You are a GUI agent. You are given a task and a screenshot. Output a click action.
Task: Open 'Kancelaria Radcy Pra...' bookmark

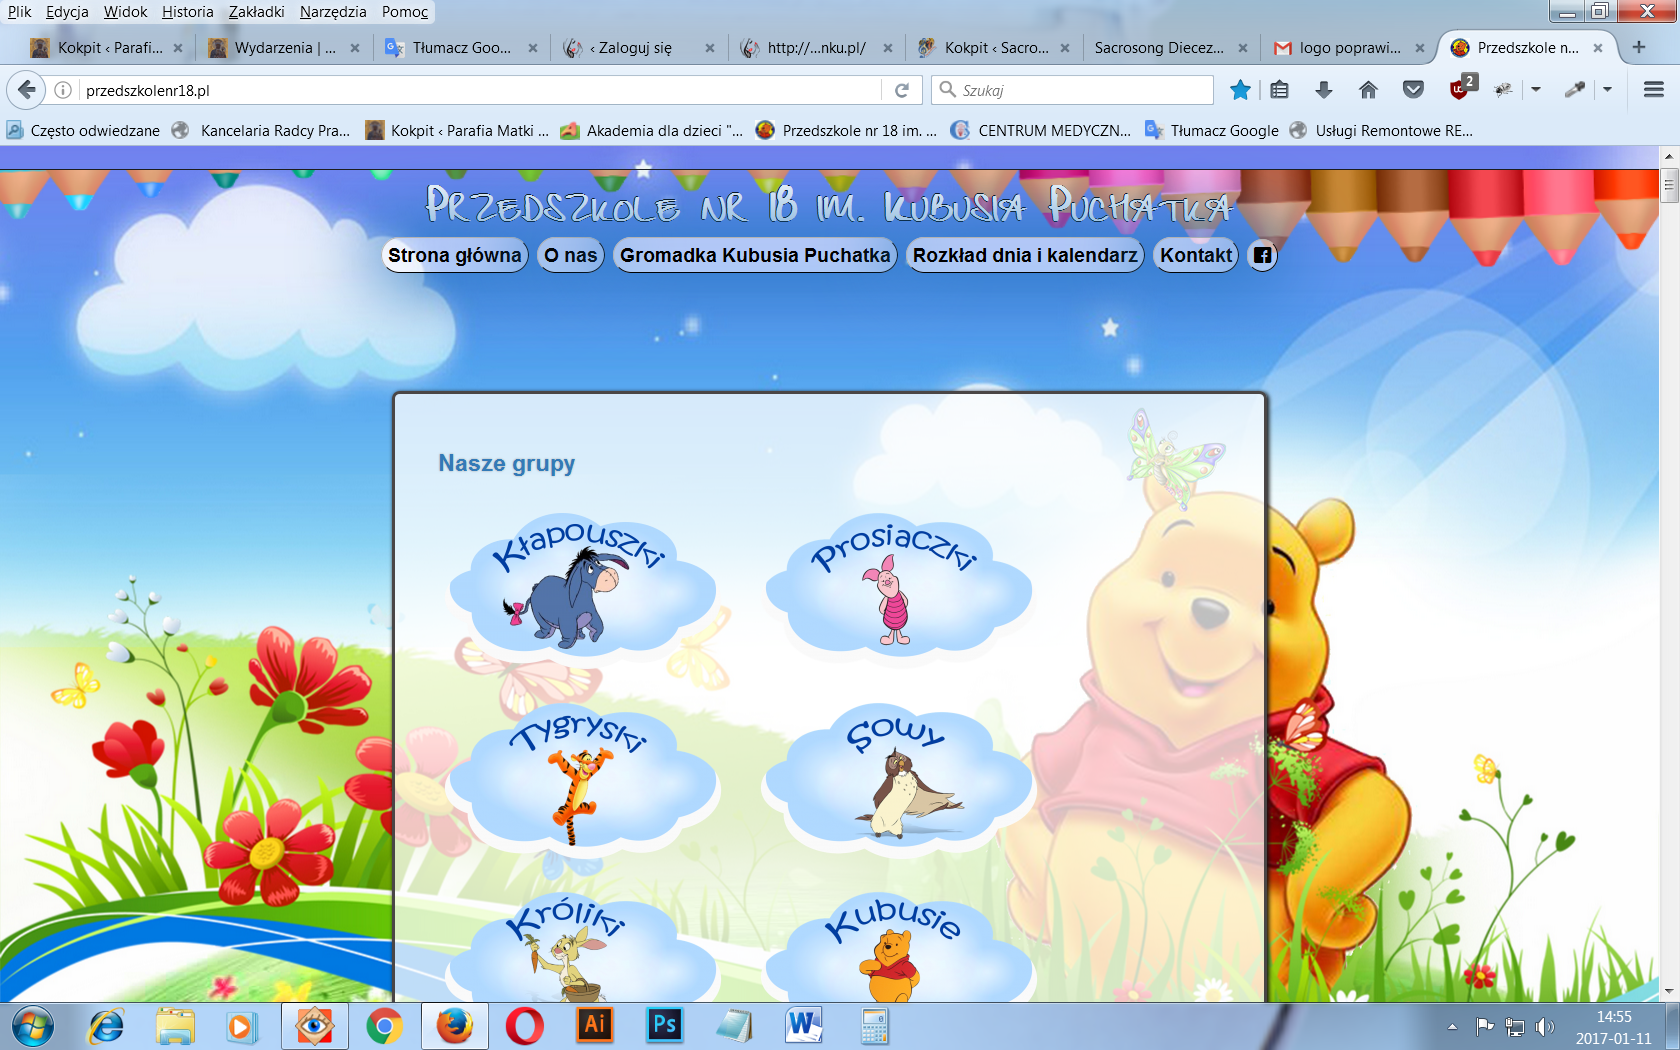tap(262, 130)
